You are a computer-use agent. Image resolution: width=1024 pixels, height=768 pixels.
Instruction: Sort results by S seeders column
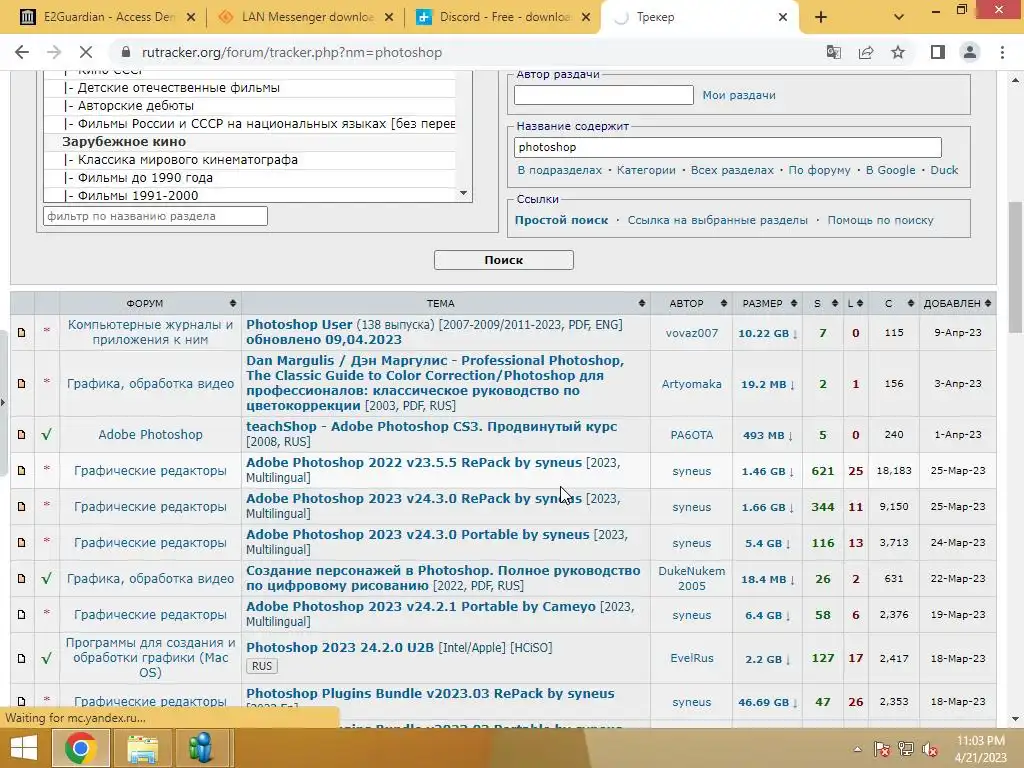[x=822, y=303]
